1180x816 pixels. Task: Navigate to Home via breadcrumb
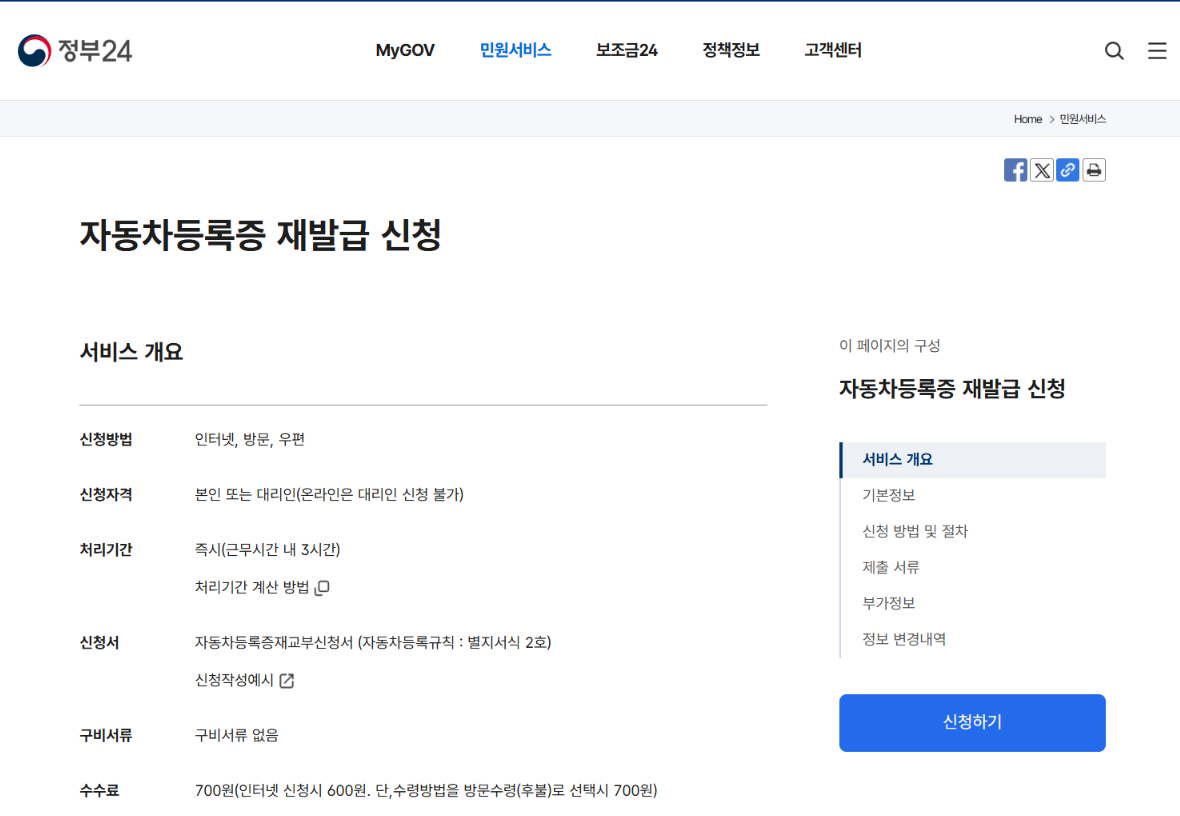(1028, 118)
